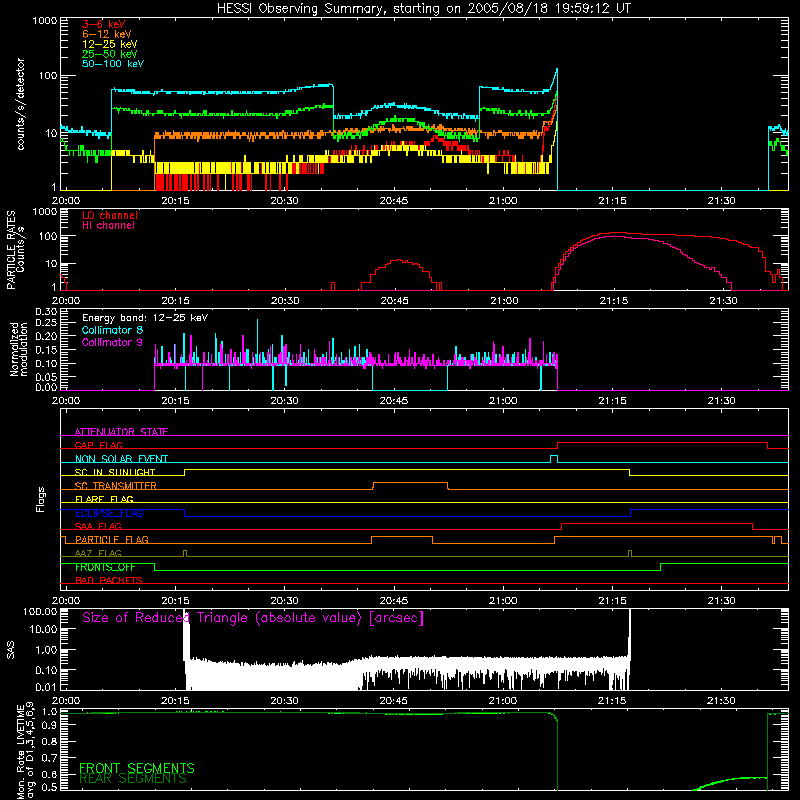Screen dimensions: 800x800
Task: Select the HI channel legend label
Action: [x=109, y=225]
